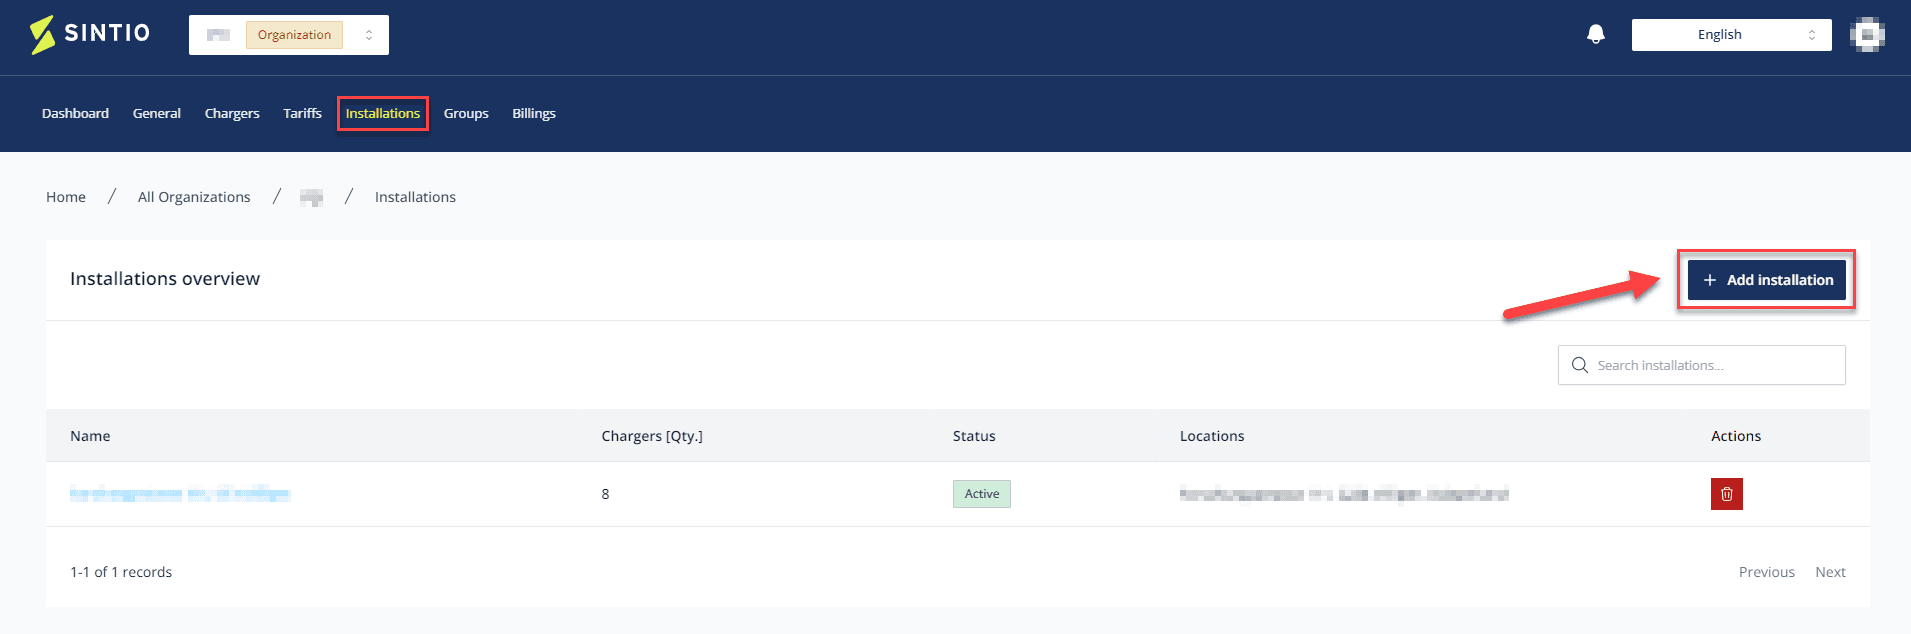Click the 1-1 of 1 records text
The image size is (1911, 634).
click(x=121, y=572)
